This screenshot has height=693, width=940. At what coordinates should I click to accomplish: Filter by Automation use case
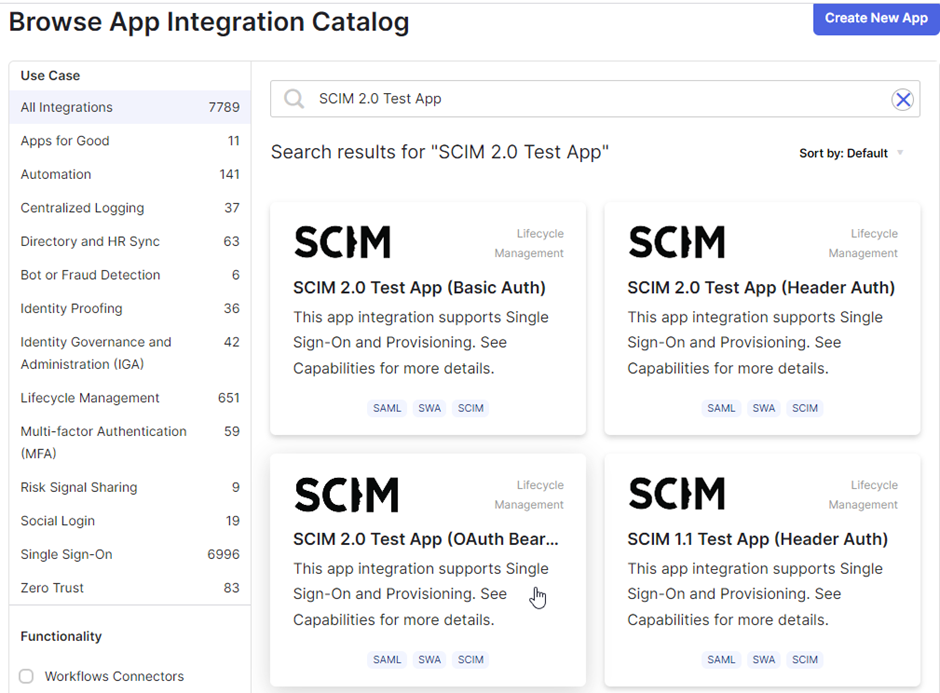(x=130, y=174)
